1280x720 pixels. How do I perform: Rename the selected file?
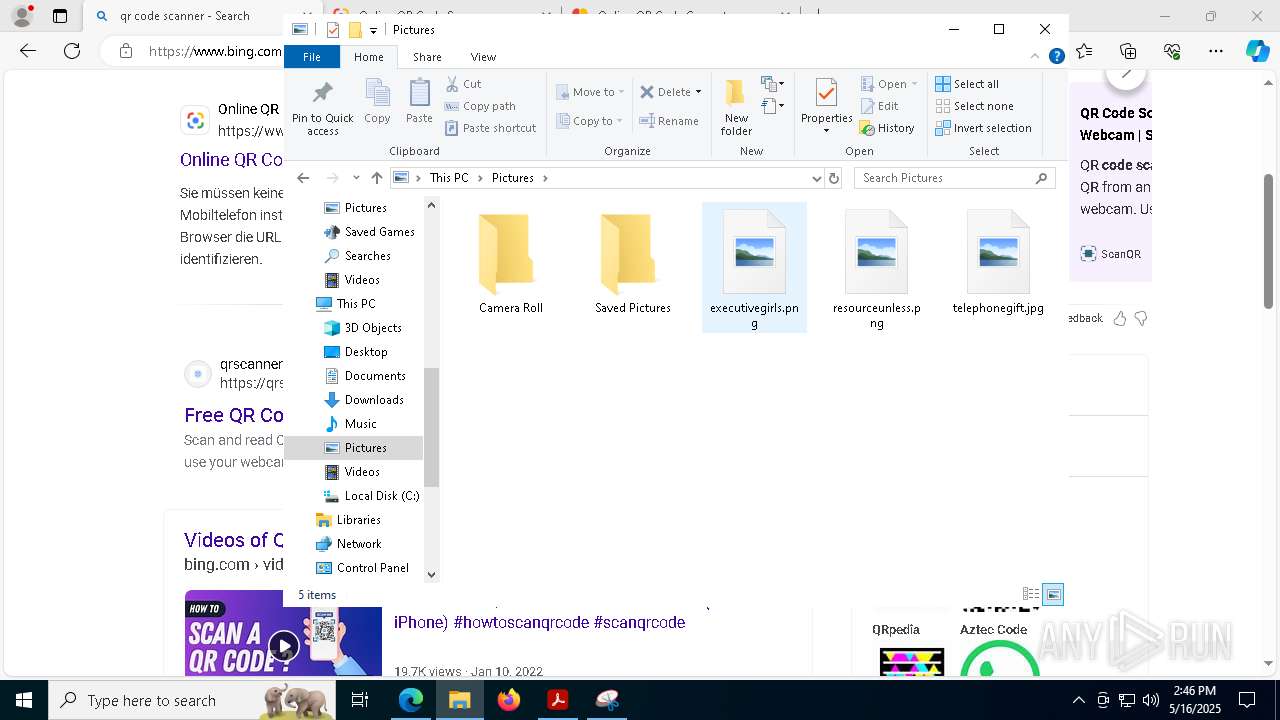click(x=669, y=121)
